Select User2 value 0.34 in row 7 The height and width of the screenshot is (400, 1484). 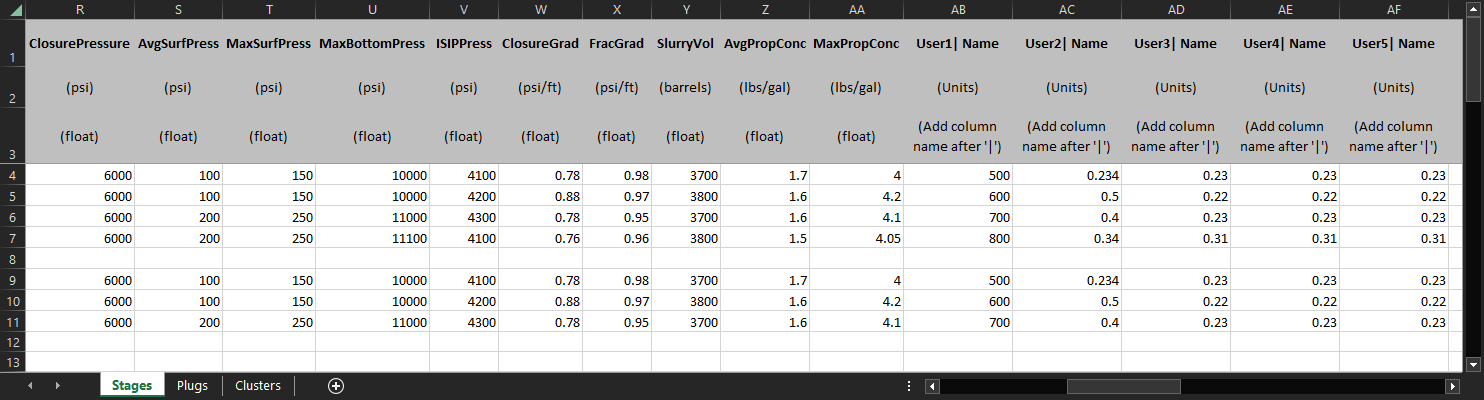[x=1067, y=238]
